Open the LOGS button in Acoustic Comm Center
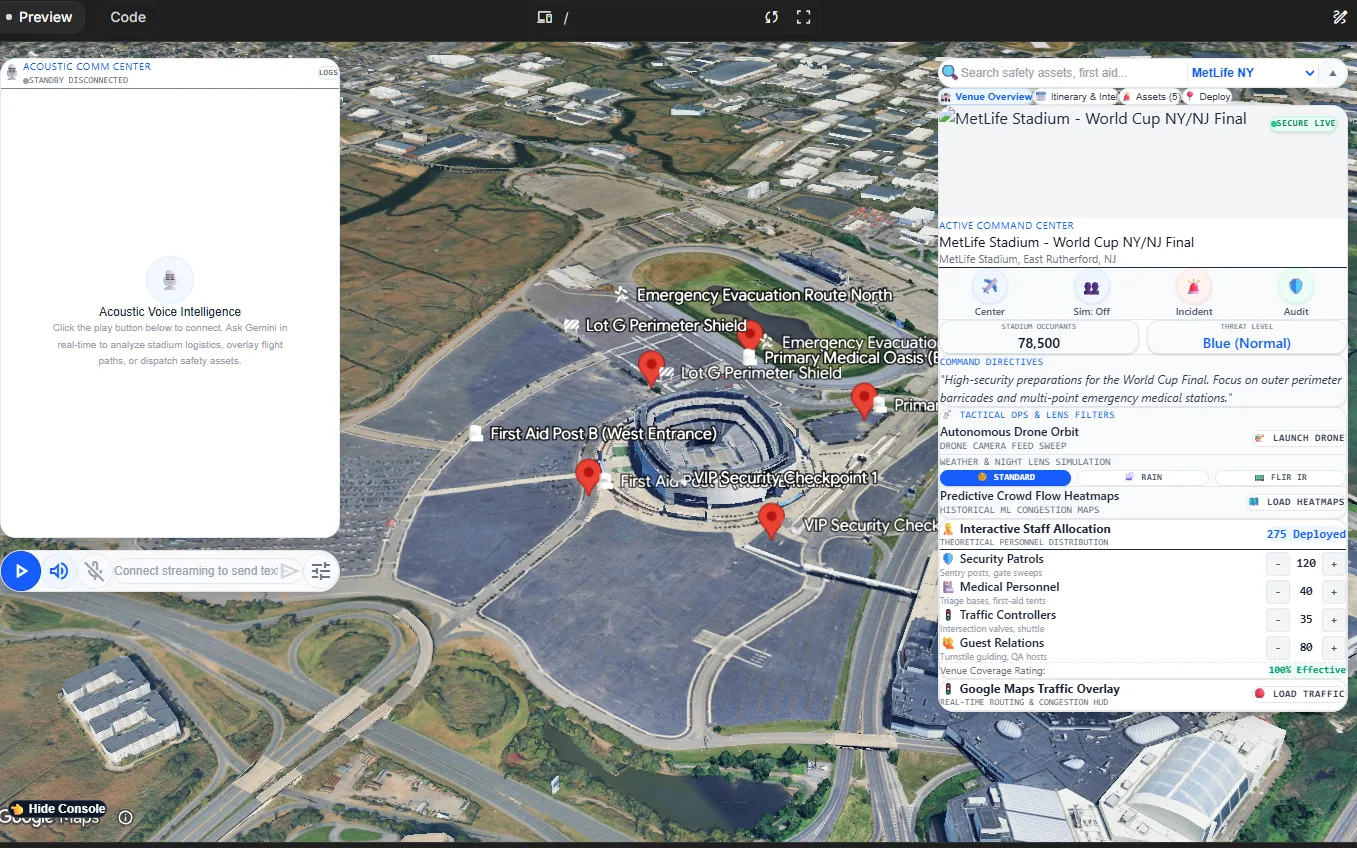The width and height of the screenshot is (1357, 848). click(328, 72)
